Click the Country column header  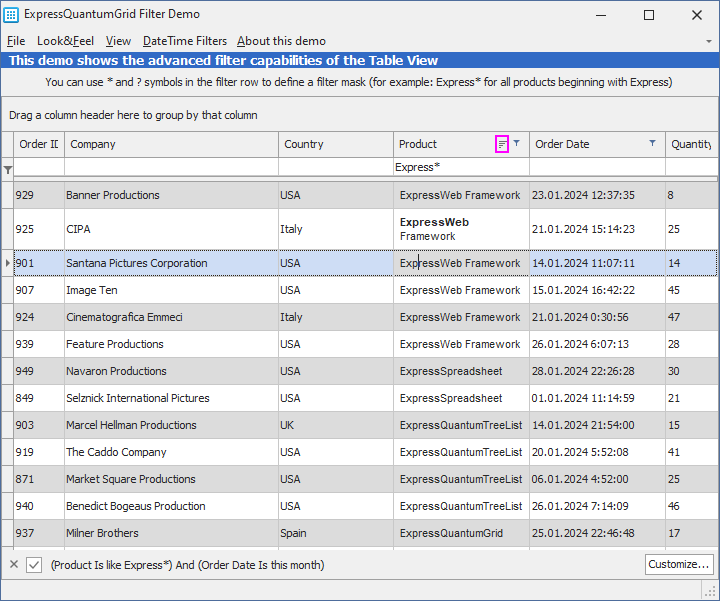[334, 144]
